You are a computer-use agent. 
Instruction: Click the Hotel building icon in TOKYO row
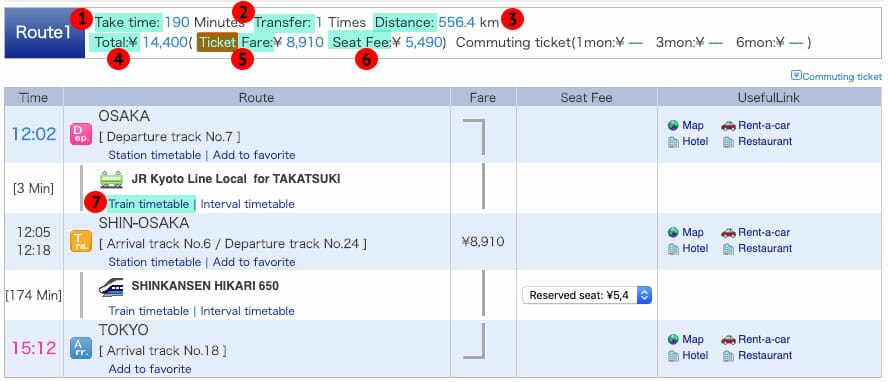click(673, 355)
